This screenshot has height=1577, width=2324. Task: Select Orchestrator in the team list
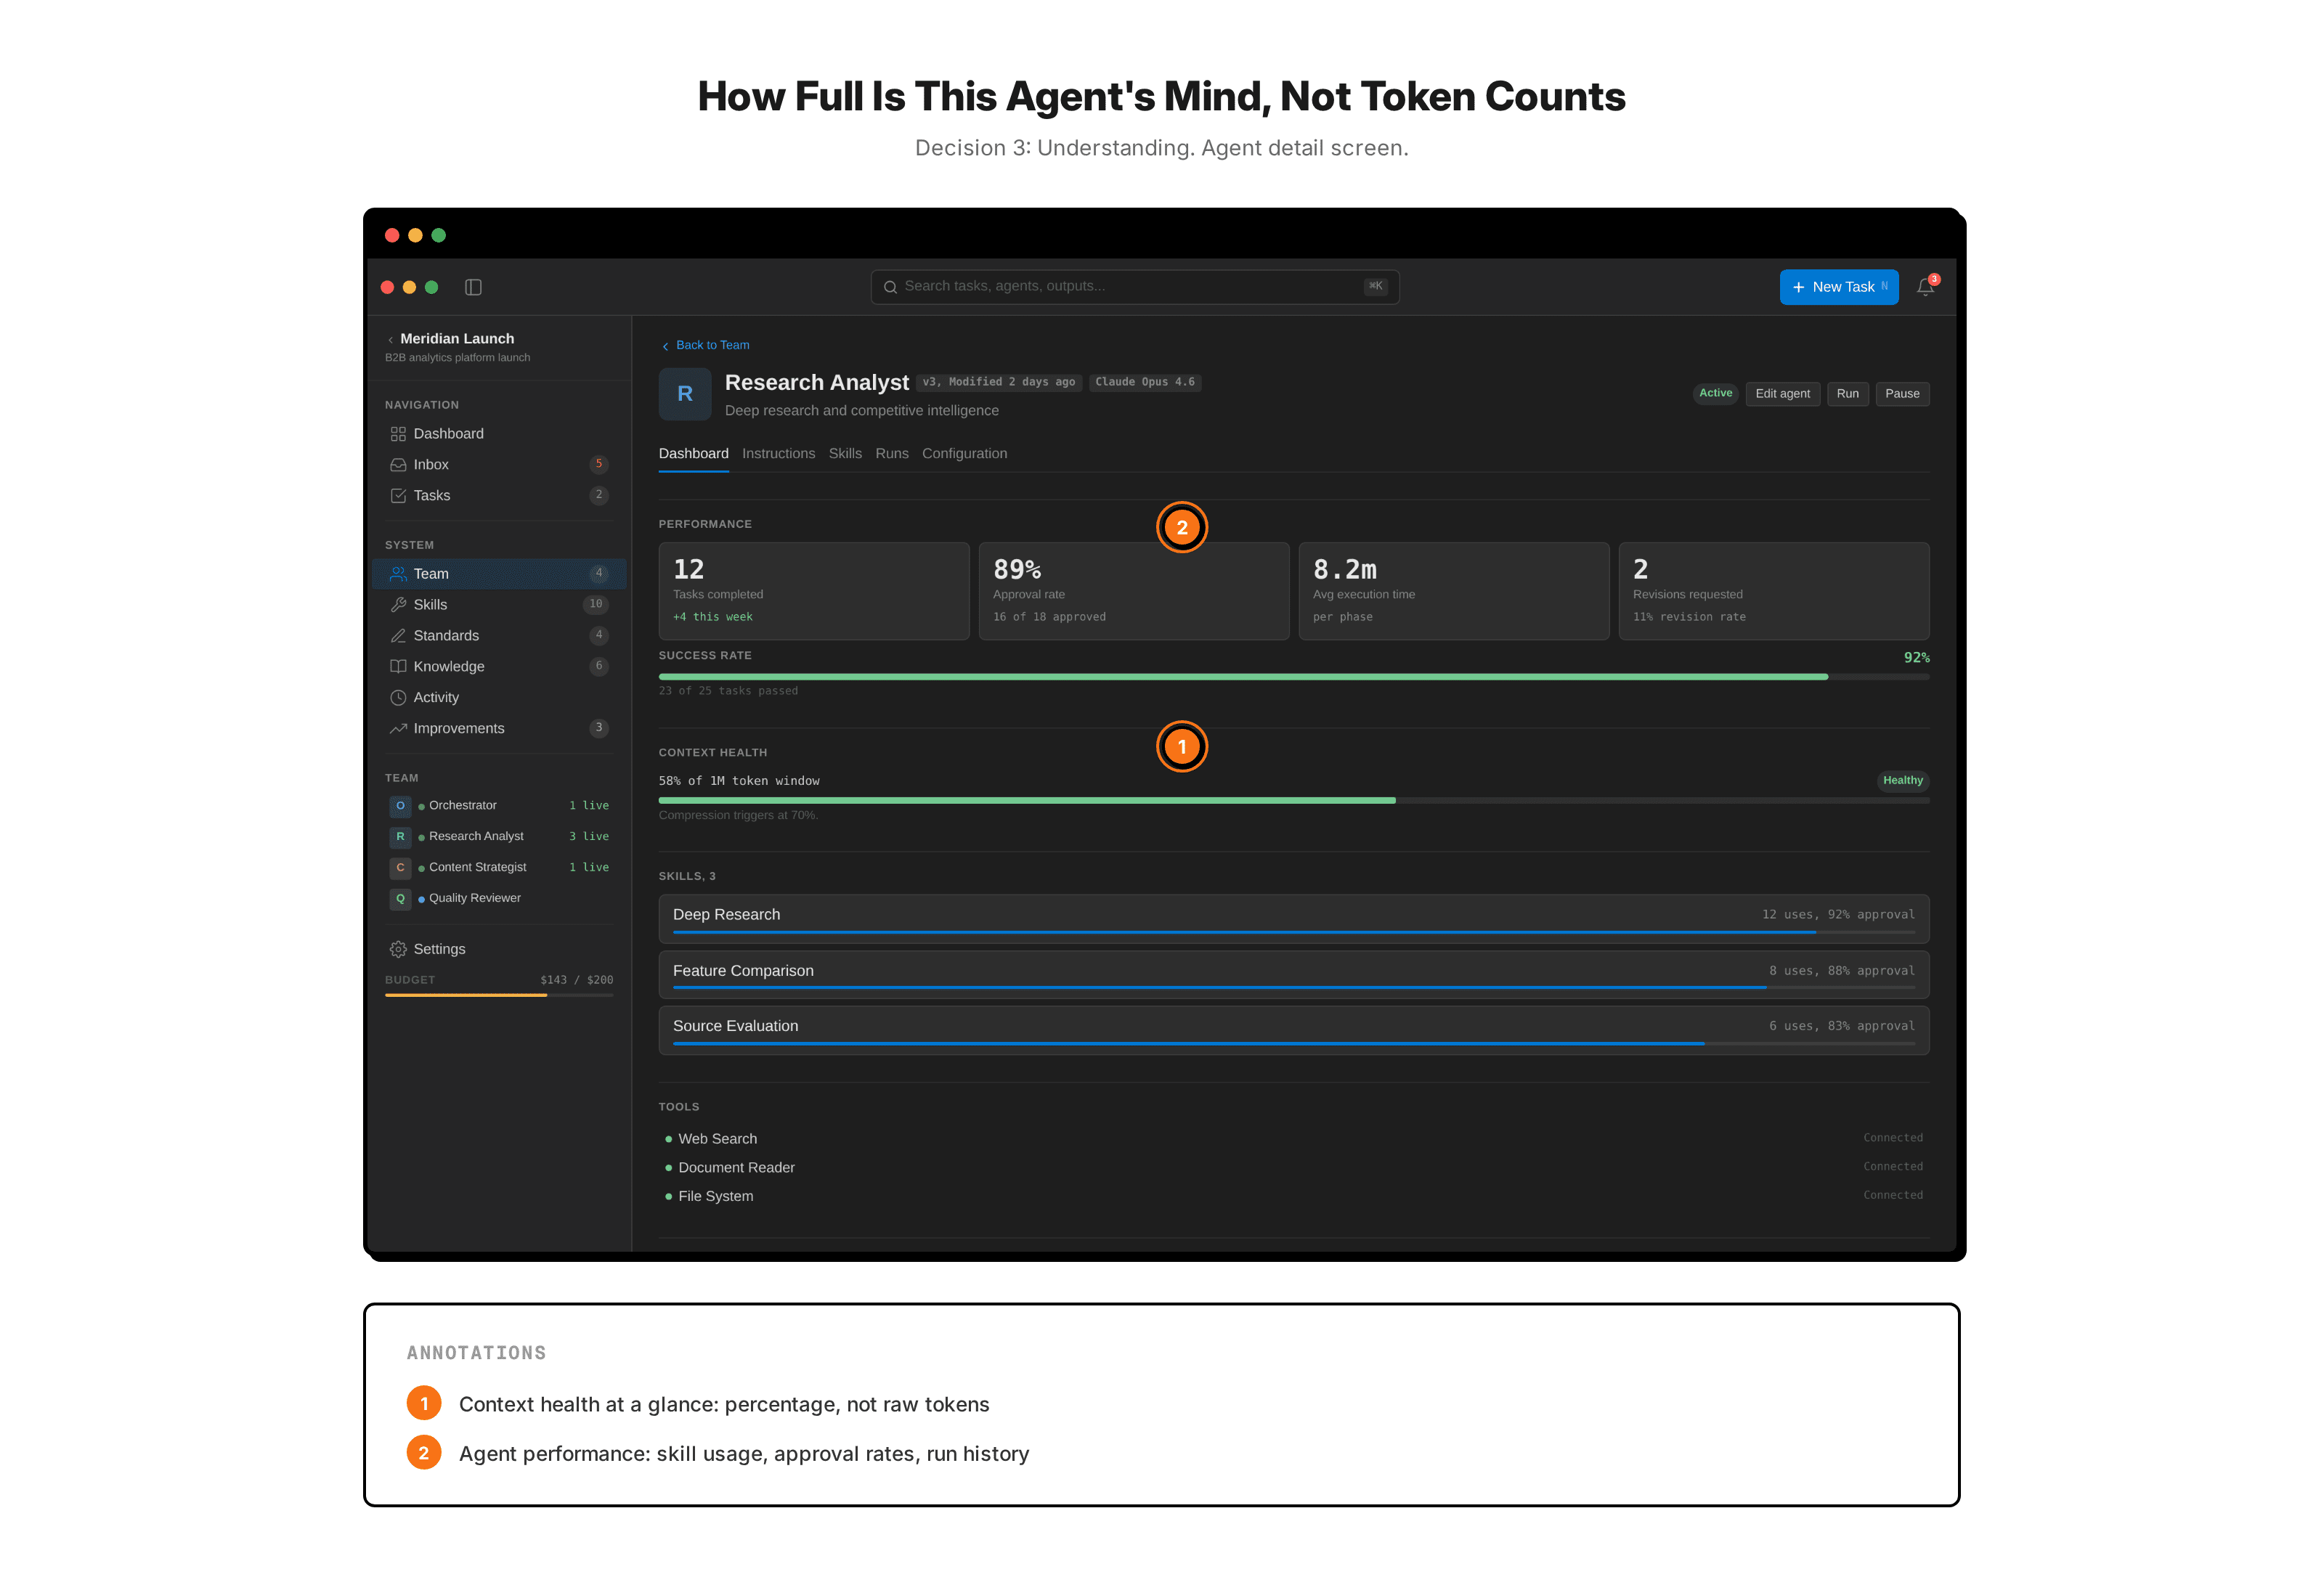[x=499, y=805]
